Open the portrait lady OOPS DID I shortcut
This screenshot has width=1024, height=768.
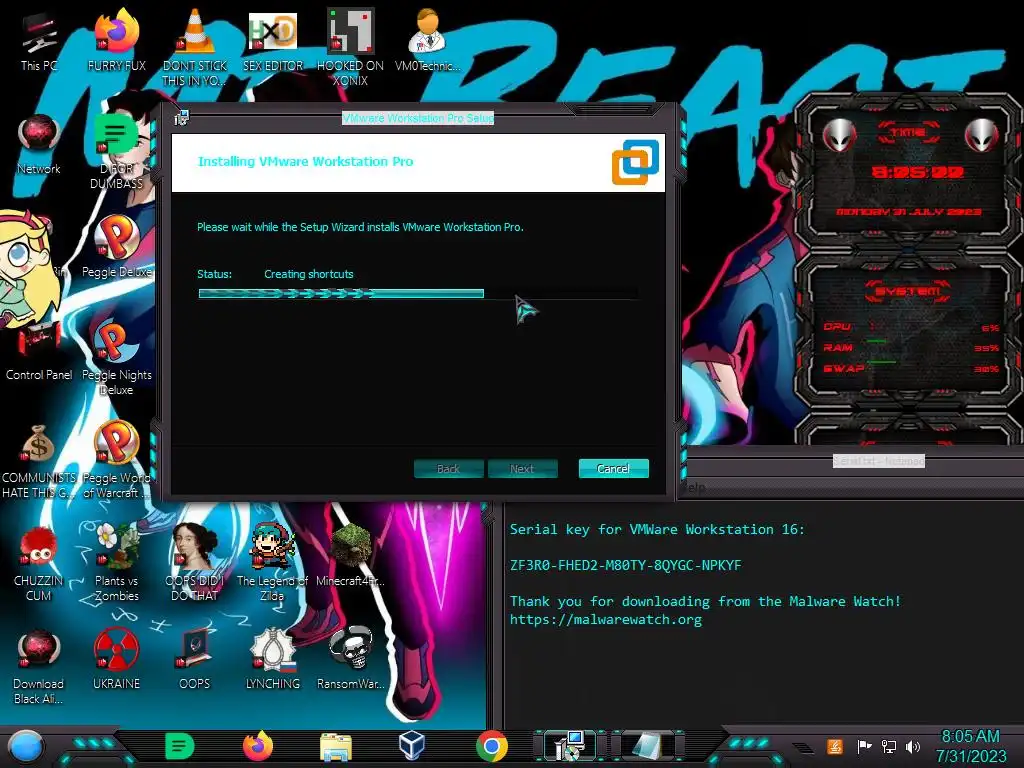(x=195, y=563)
